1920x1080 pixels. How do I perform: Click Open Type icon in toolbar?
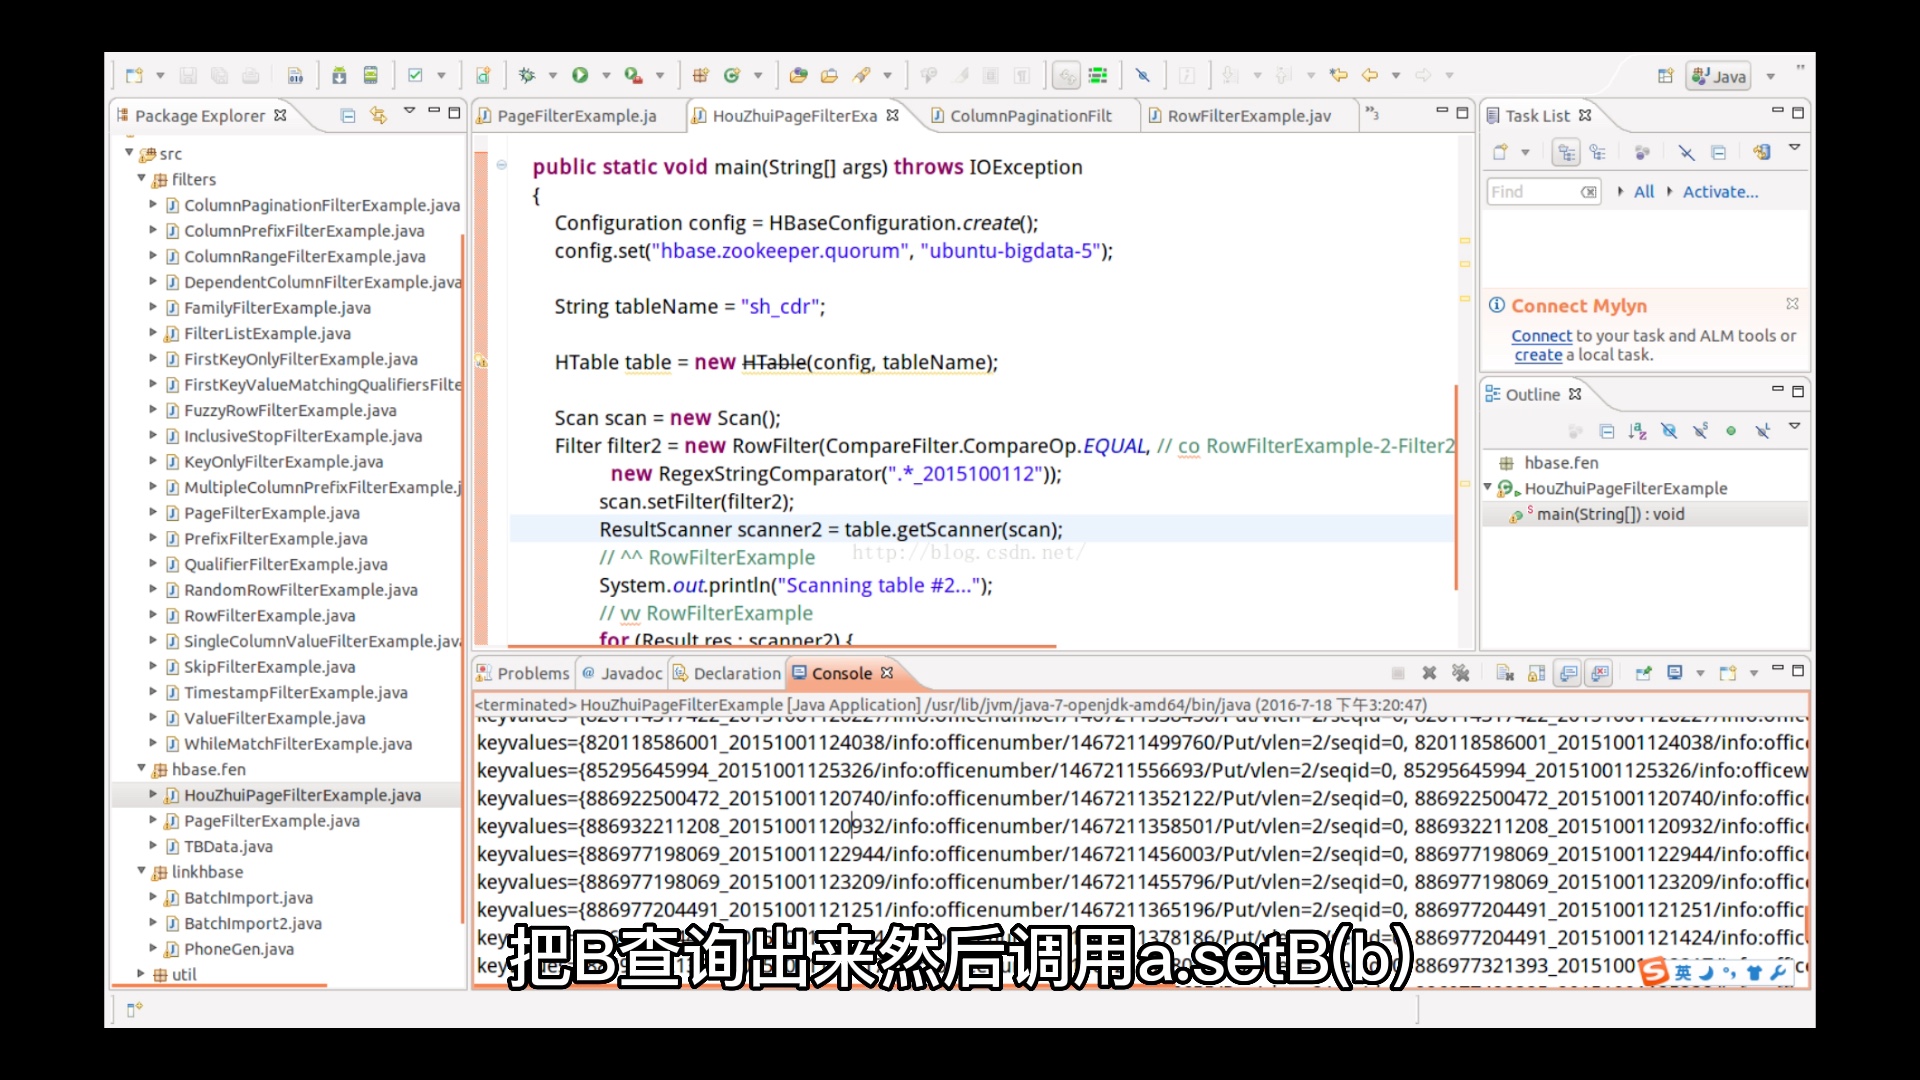point(798,75)
